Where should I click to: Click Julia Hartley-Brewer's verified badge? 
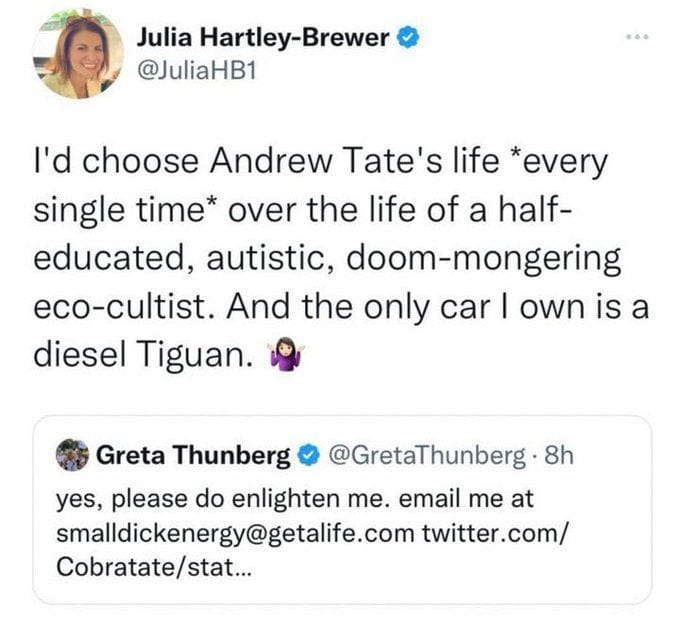pos(407,38)
